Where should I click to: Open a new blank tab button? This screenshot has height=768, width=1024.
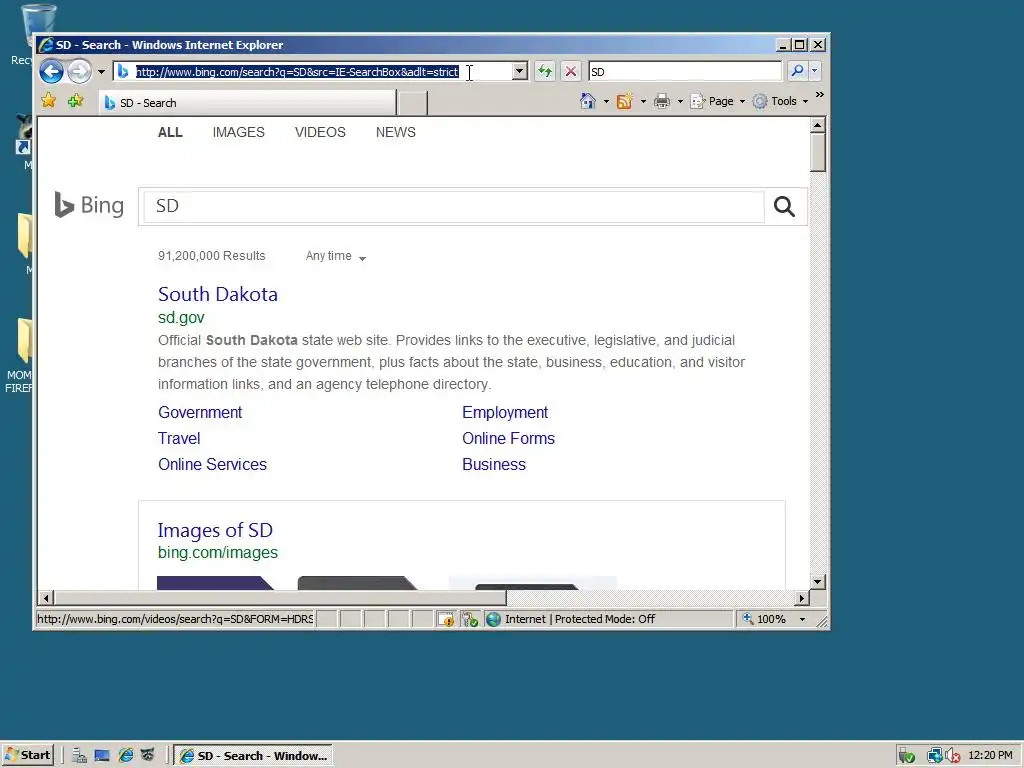click(x=412, y=103)
